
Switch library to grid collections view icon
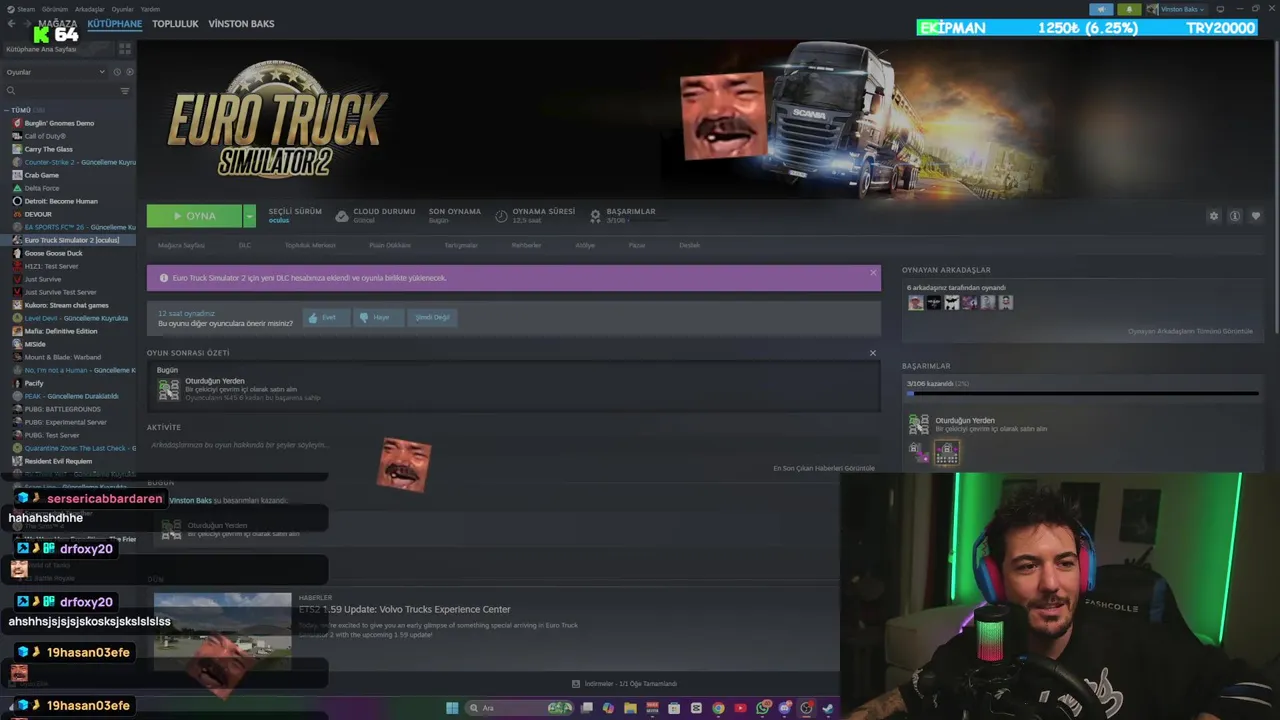point(125,48)
